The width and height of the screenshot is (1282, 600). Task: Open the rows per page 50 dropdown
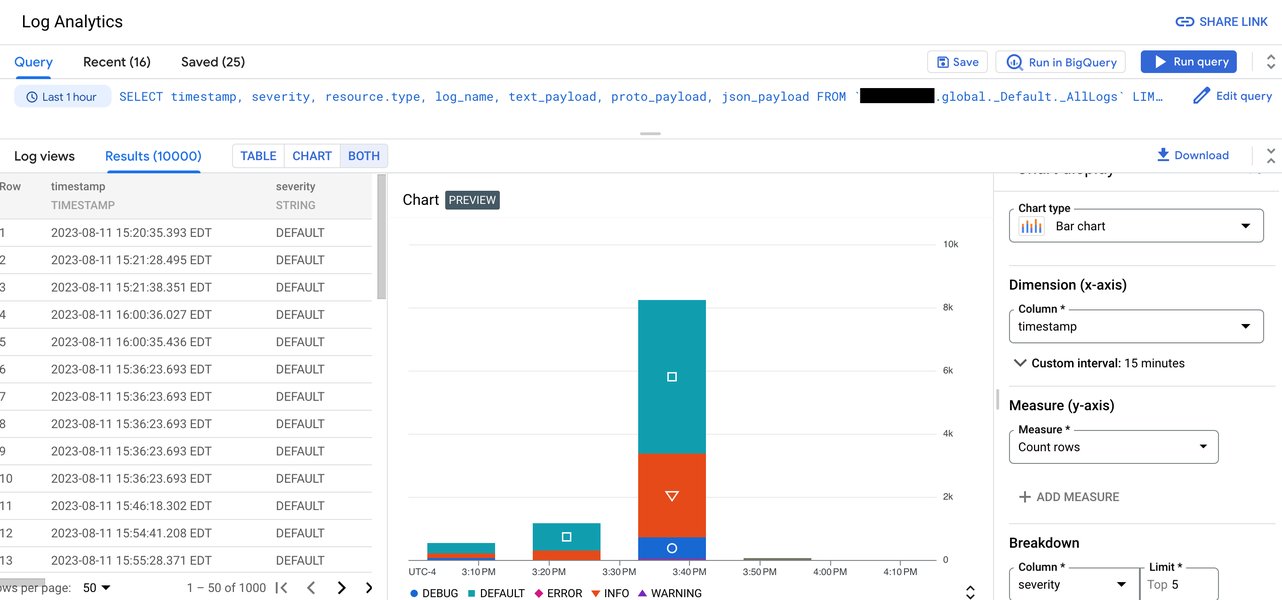click(x=97, y=588)
